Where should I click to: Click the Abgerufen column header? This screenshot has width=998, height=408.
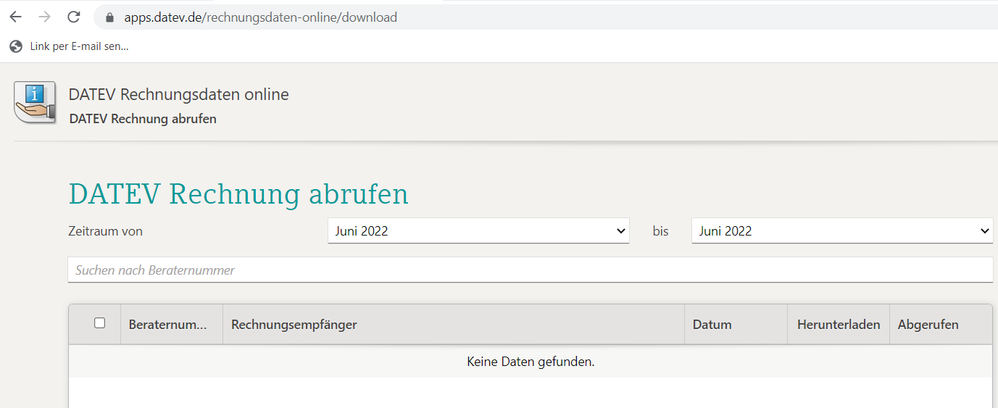pos(928,325)
